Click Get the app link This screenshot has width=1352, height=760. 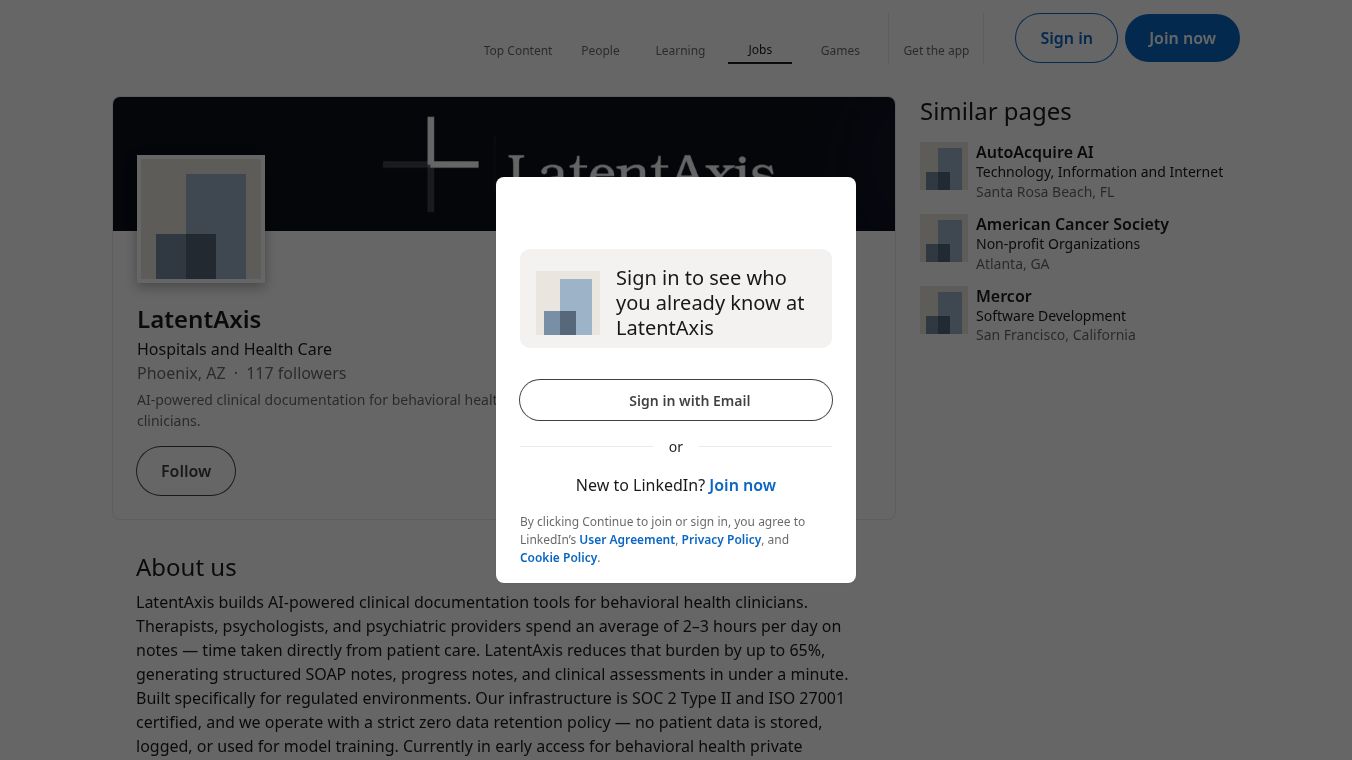(936, 50)
